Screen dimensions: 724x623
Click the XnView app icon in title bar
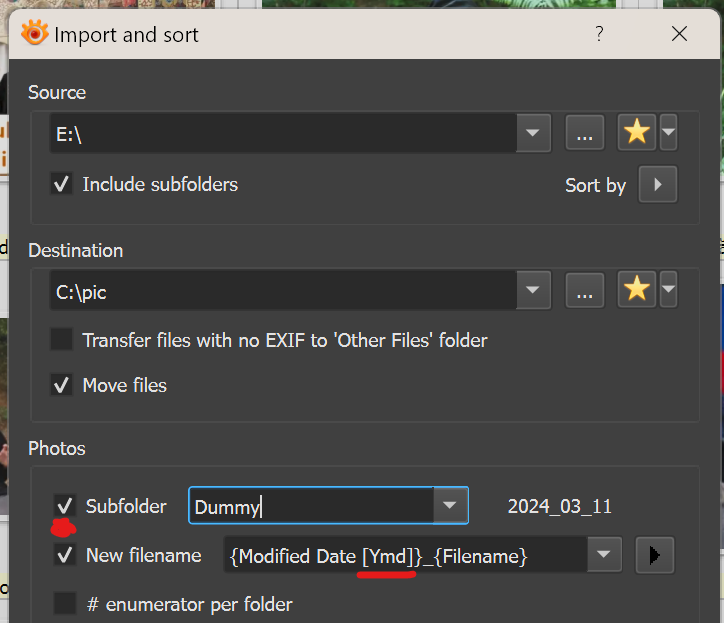point(34,34)
